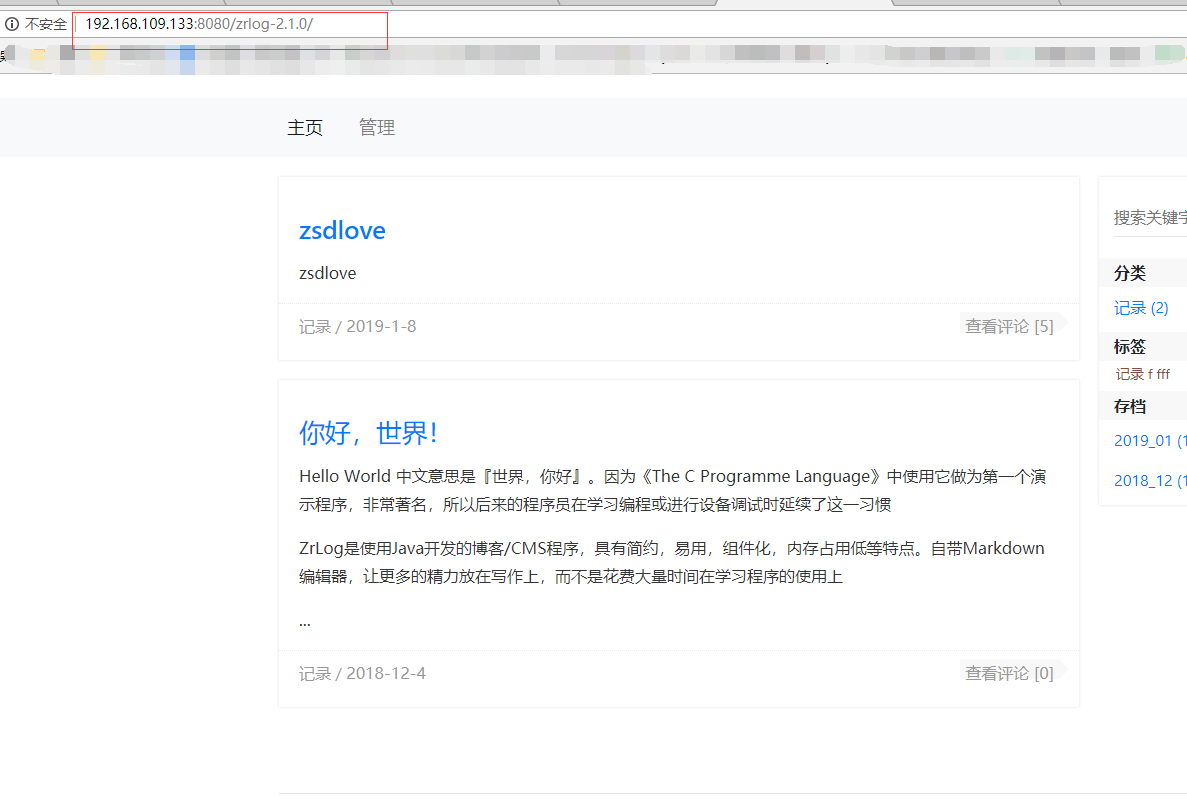Click the f fff tag in the sidebar

click(1160, 373)
